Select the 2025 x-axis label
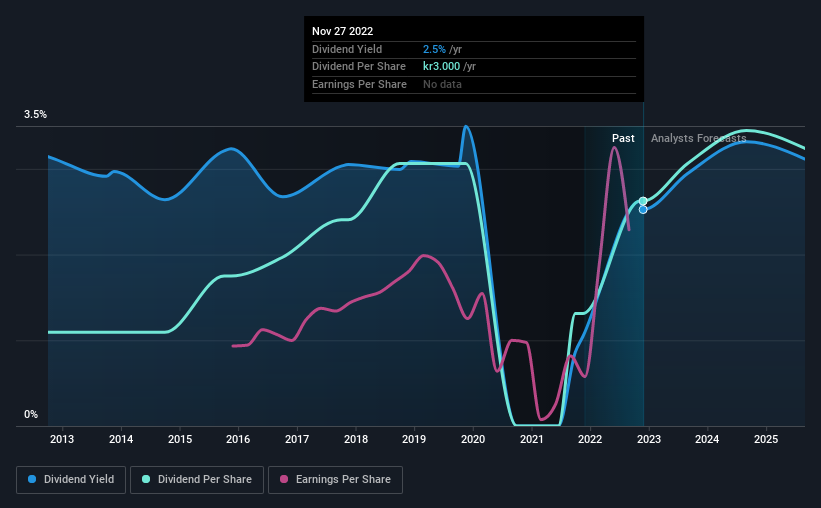The image size is (821, 508). pos(765,439)
